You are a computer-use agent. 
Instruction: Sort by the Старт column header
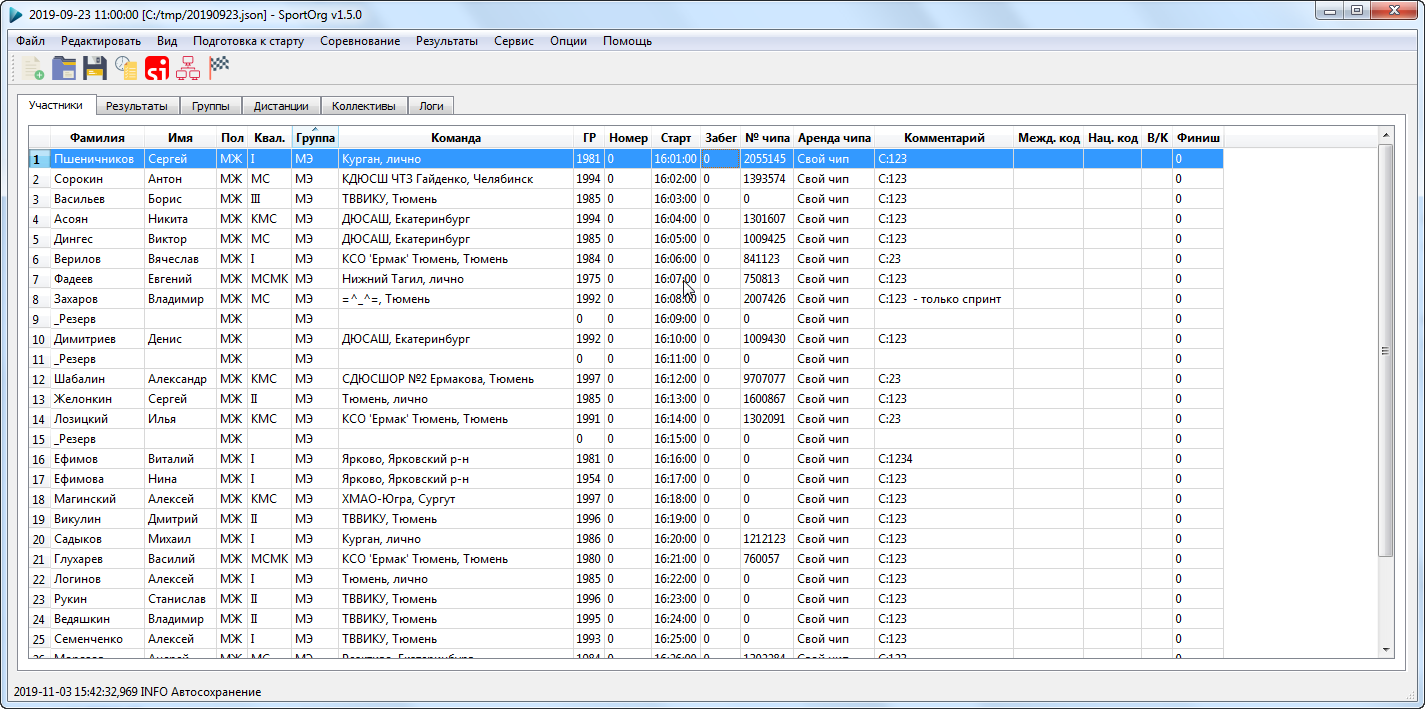pos(676,138)
